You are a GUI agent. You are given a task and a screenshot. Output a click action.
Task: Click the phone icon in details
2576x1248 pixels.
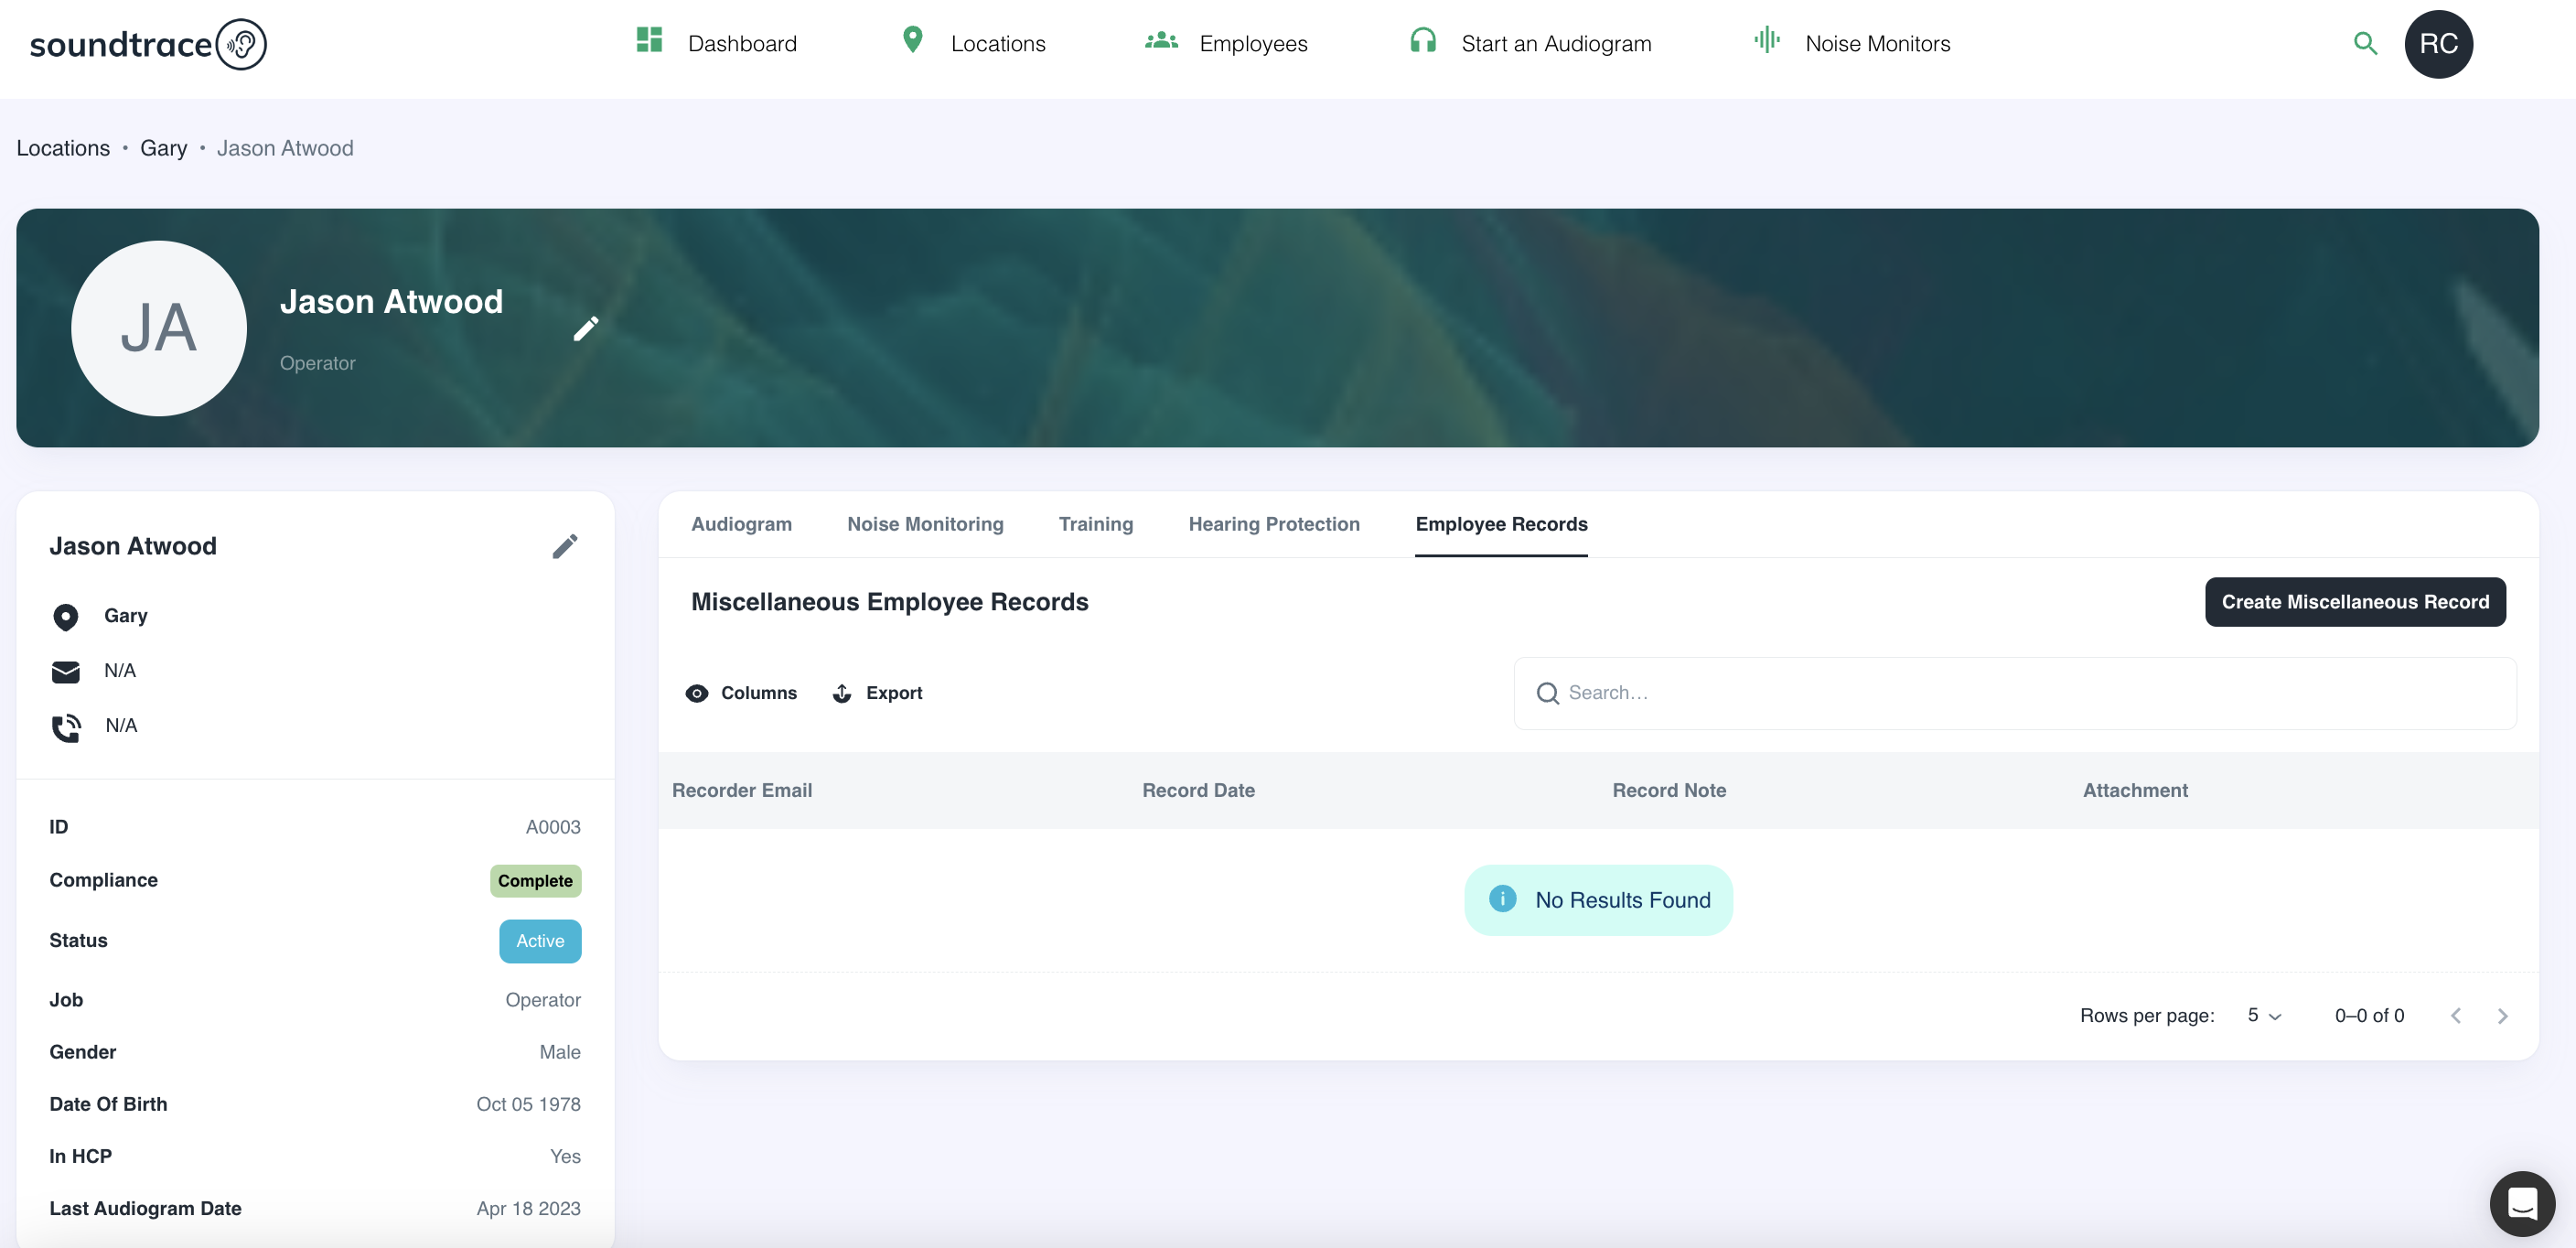(x=66, y=727)
